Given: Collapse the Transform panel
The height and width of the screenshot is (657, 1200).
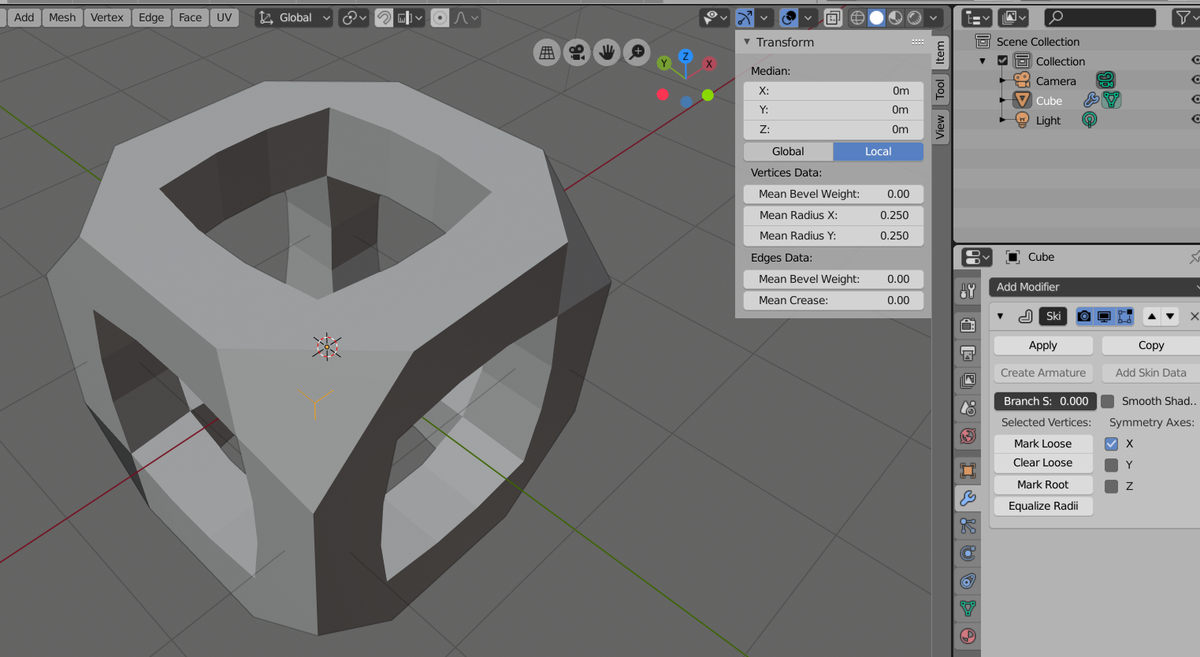Looking at the screenshot, I should click(x=747, y=42).
